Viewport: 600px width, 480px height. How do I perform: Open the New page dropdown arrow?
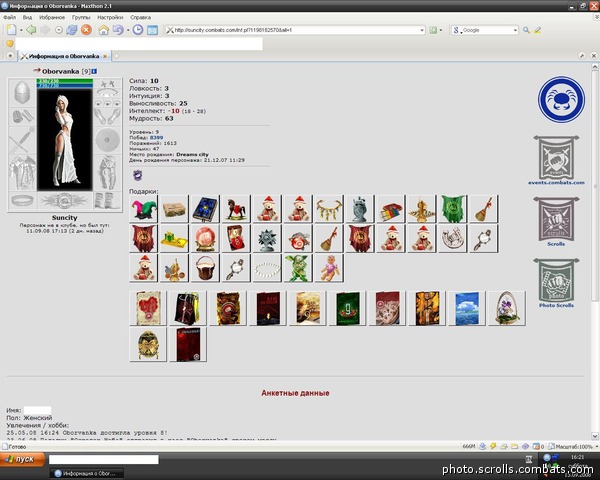21,30
